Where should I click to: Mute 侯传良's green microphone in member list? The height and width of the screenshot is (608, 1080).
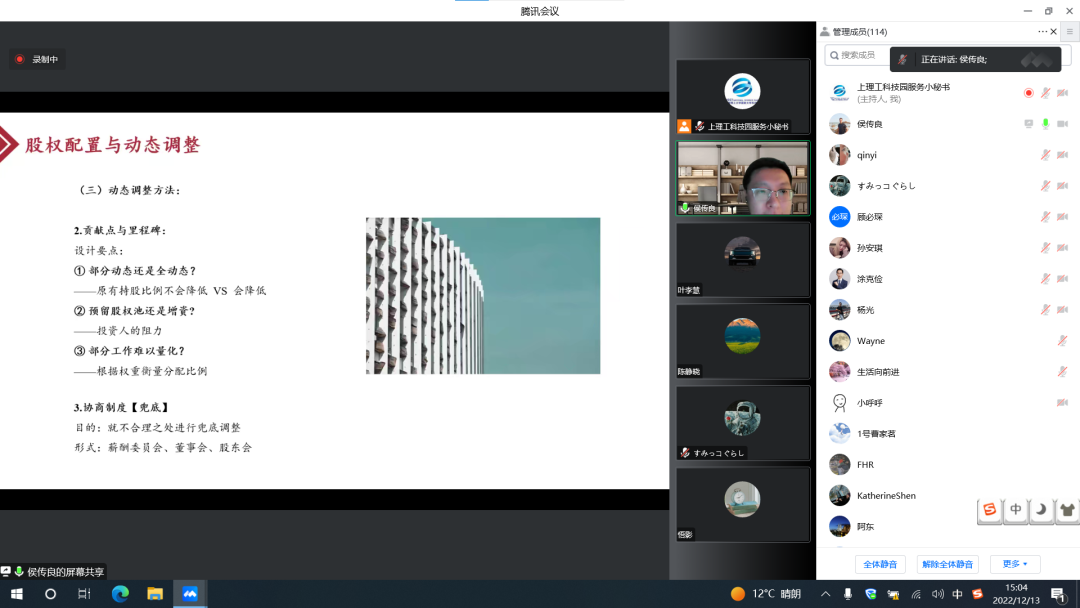pos(1046,124)
